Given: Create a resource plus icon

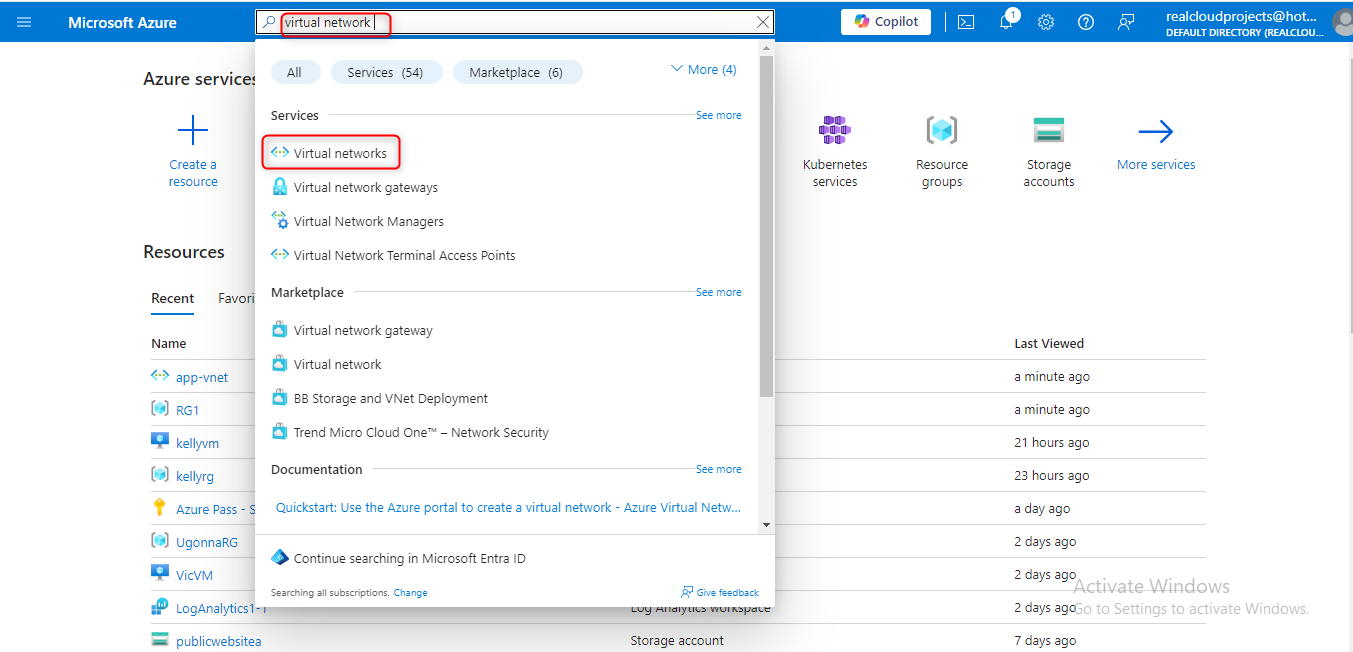Looking at the screenshot, I should (x=193, y=131).
